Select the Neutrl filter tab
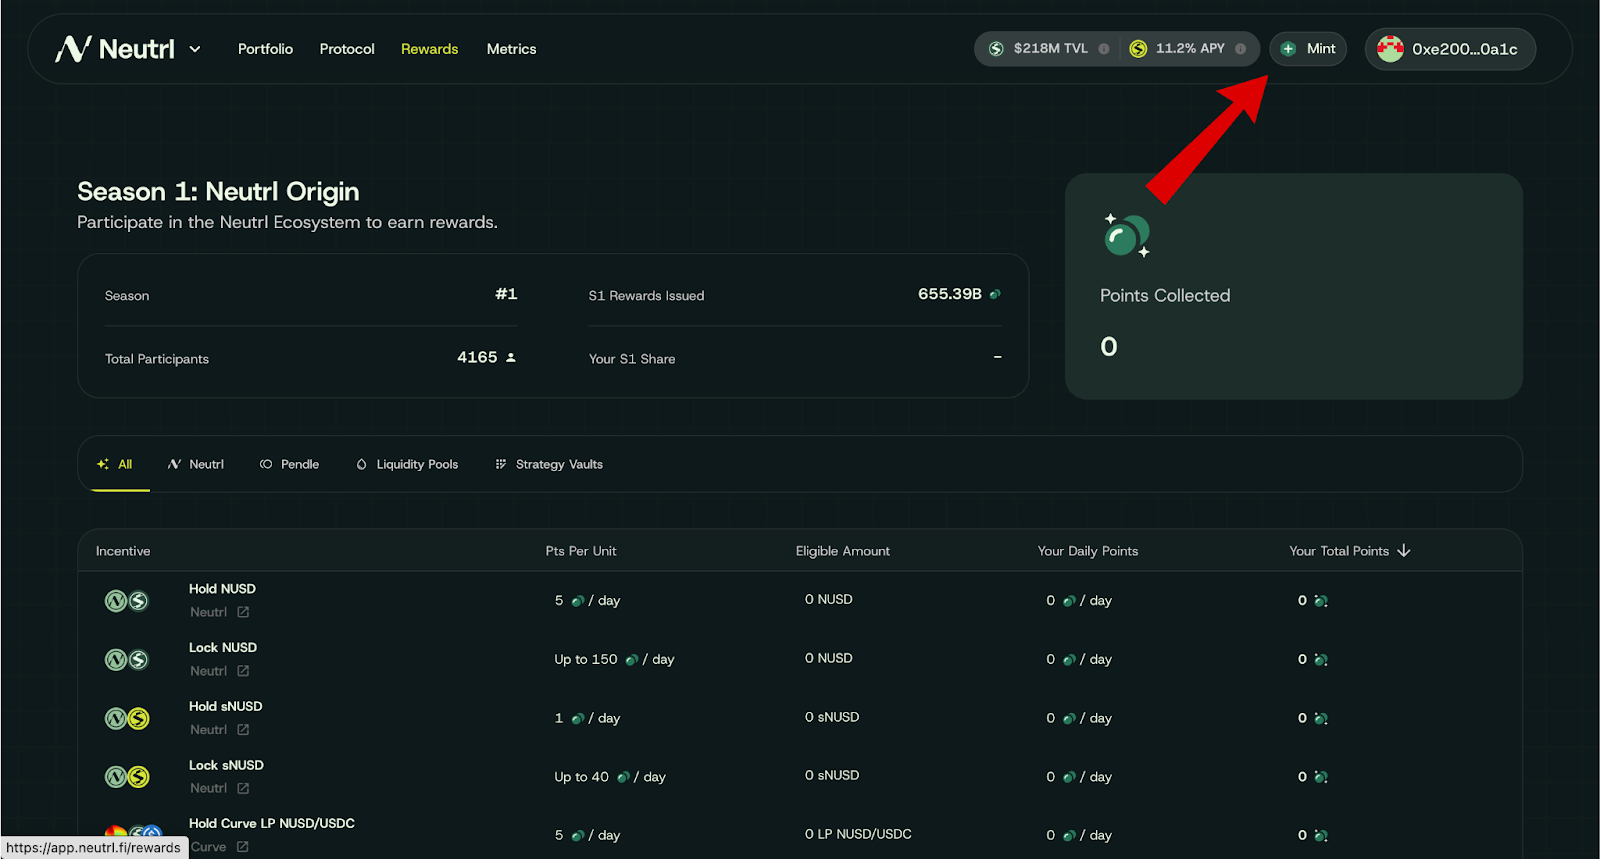The image size is (1600, 859). coord(196,464)
